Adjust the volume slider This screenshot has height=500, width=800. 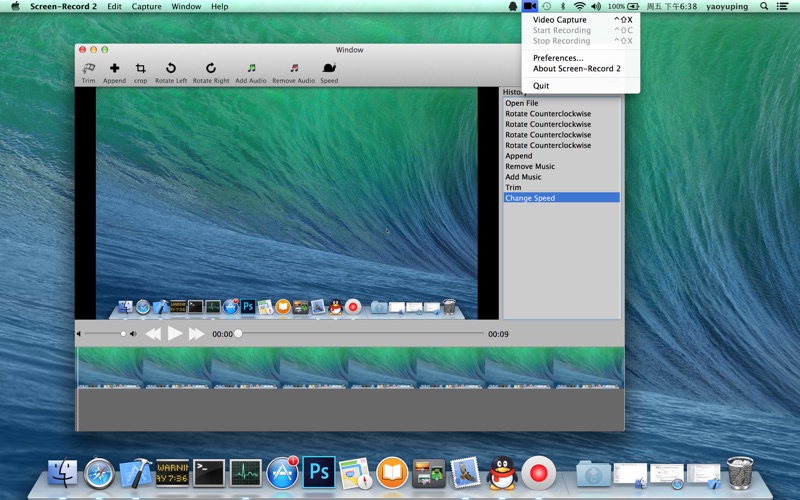(123, 334)
